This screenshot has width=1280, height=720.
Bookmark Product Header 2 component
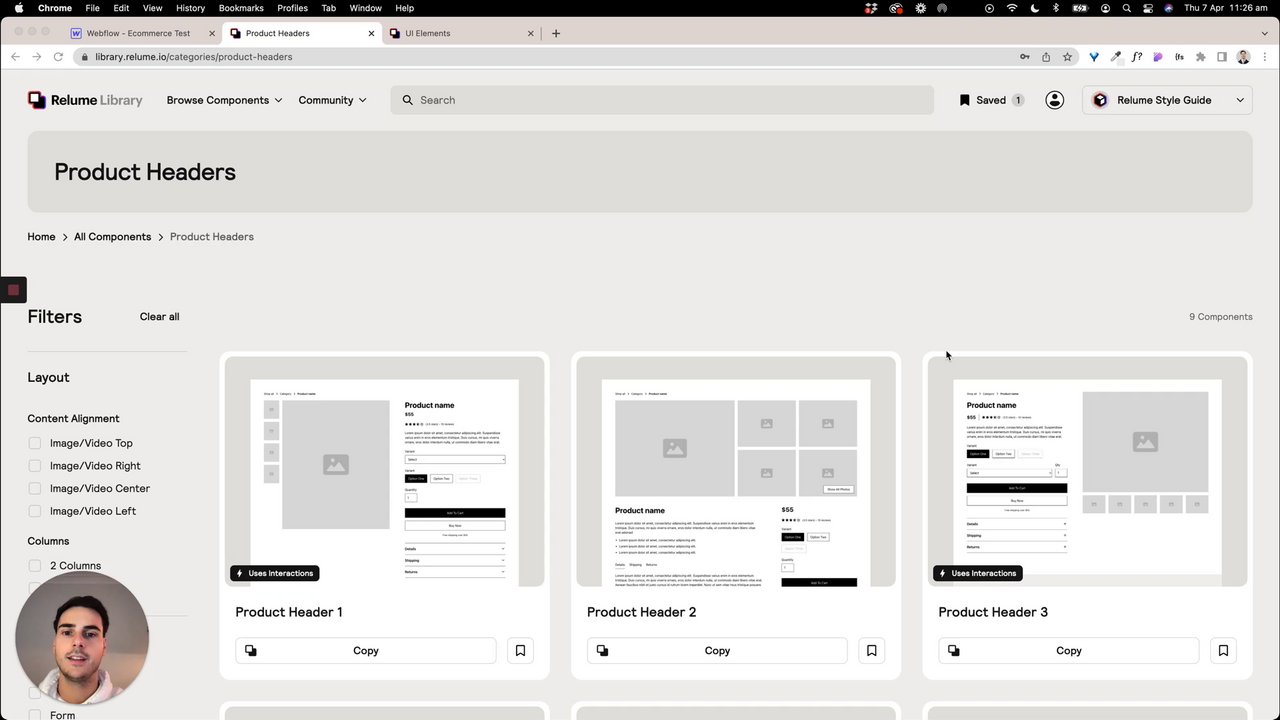[871, 650]
